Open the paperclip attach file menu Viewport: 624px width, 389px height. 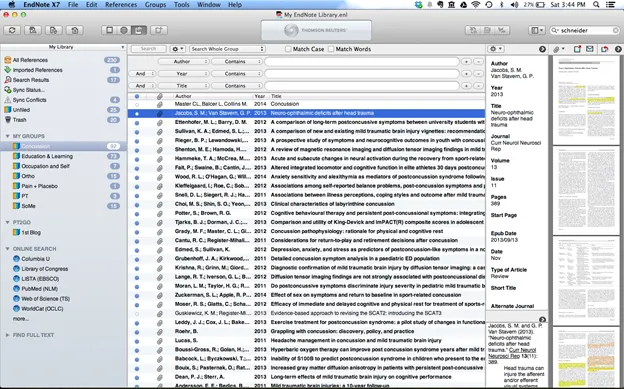pos(558,49)
